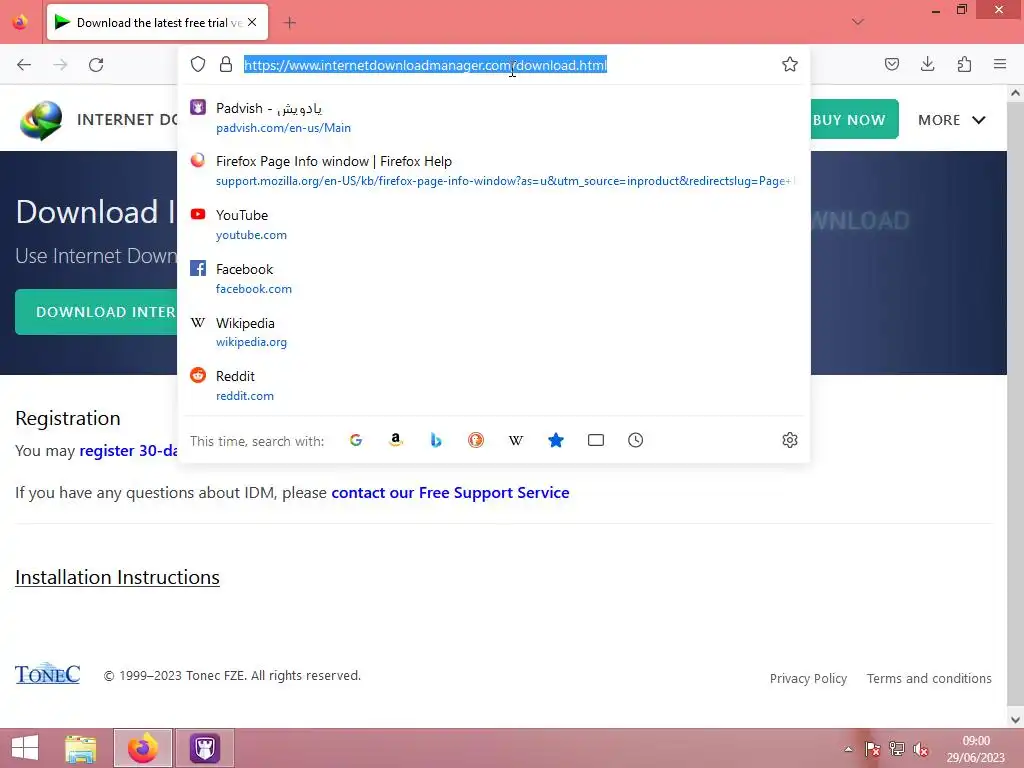Image resolution: width=1024 pixels, height=768 pixels.
Task: Search this time with Google
Action: tap(356, 440)
